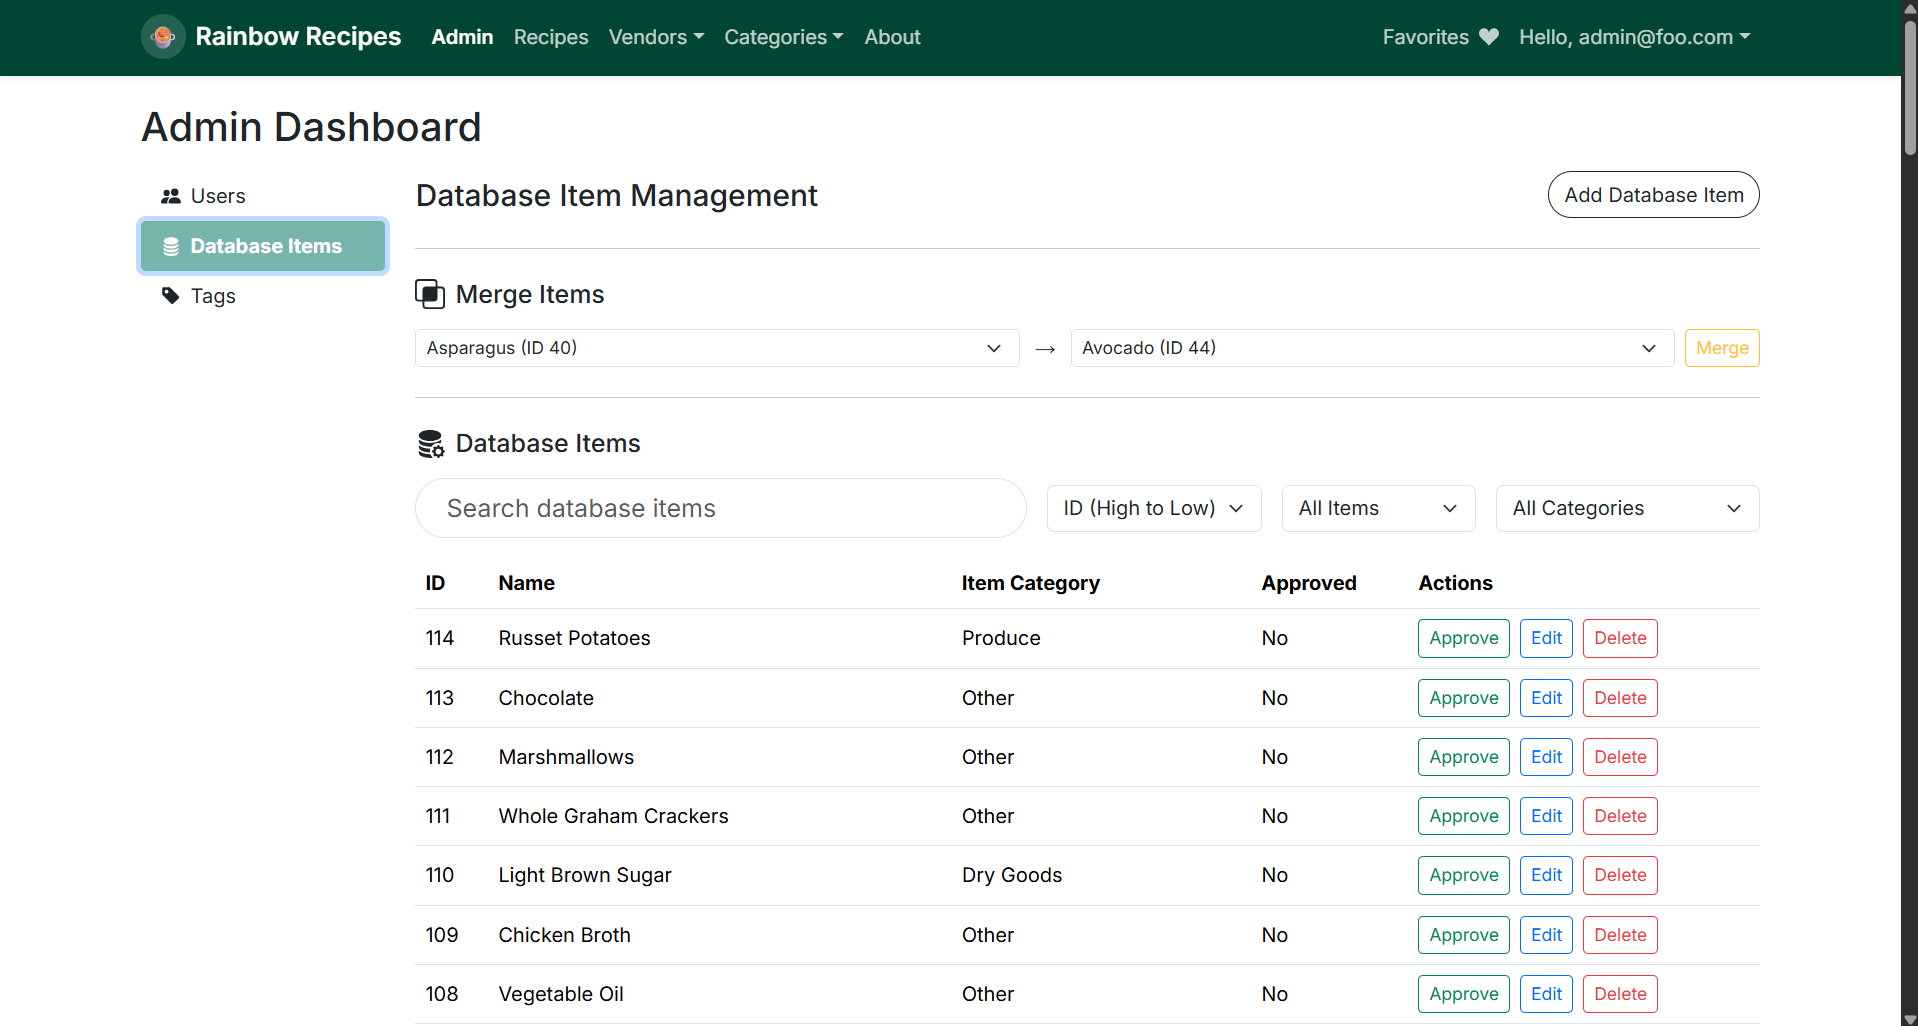The height and width of the screenshot is (1026, 1918).
Task: Click the Merge Items section icon
Action: pos(430,294)
